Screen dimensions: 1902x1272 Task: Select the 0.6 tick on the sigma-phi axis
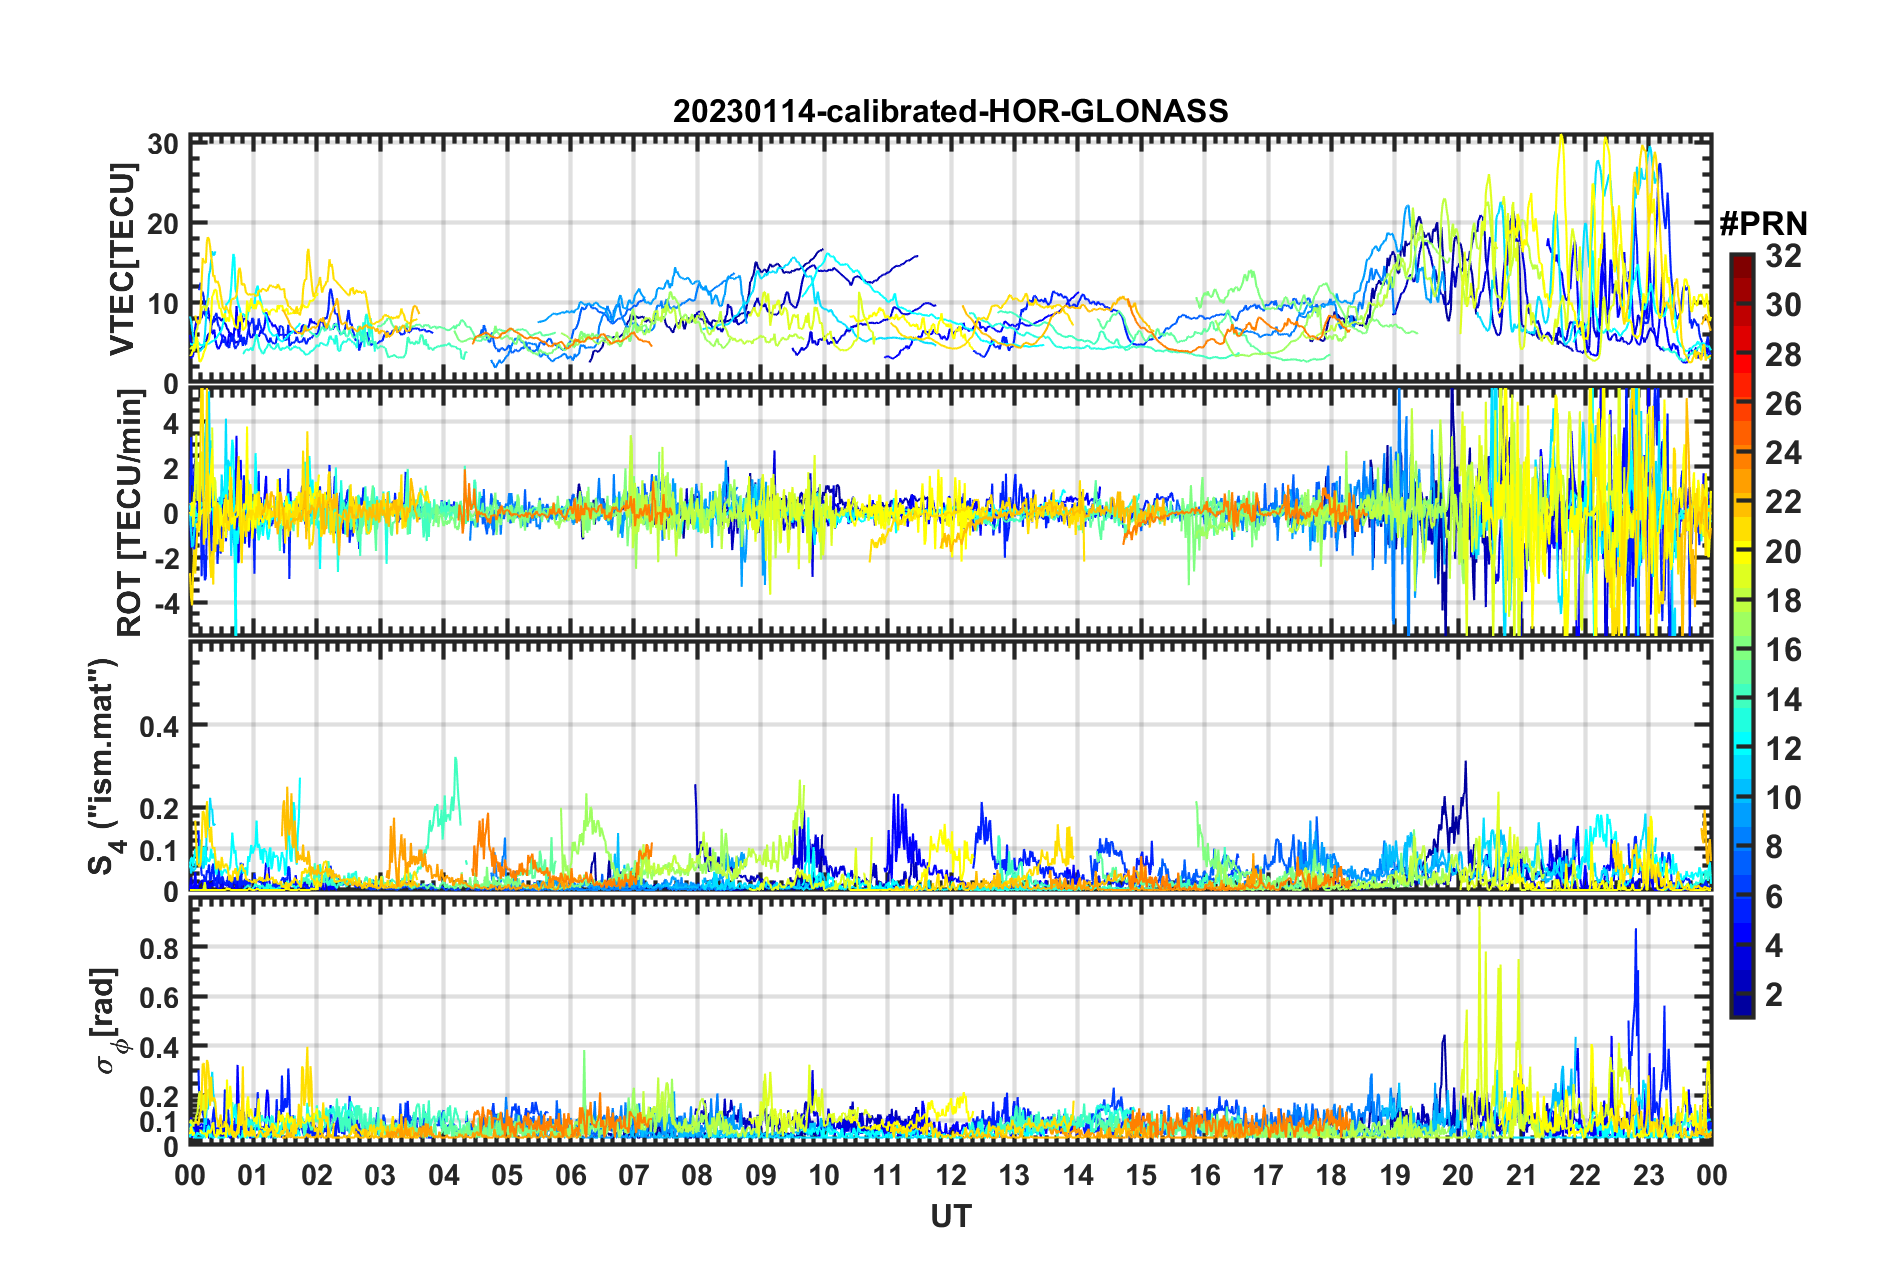159,997
